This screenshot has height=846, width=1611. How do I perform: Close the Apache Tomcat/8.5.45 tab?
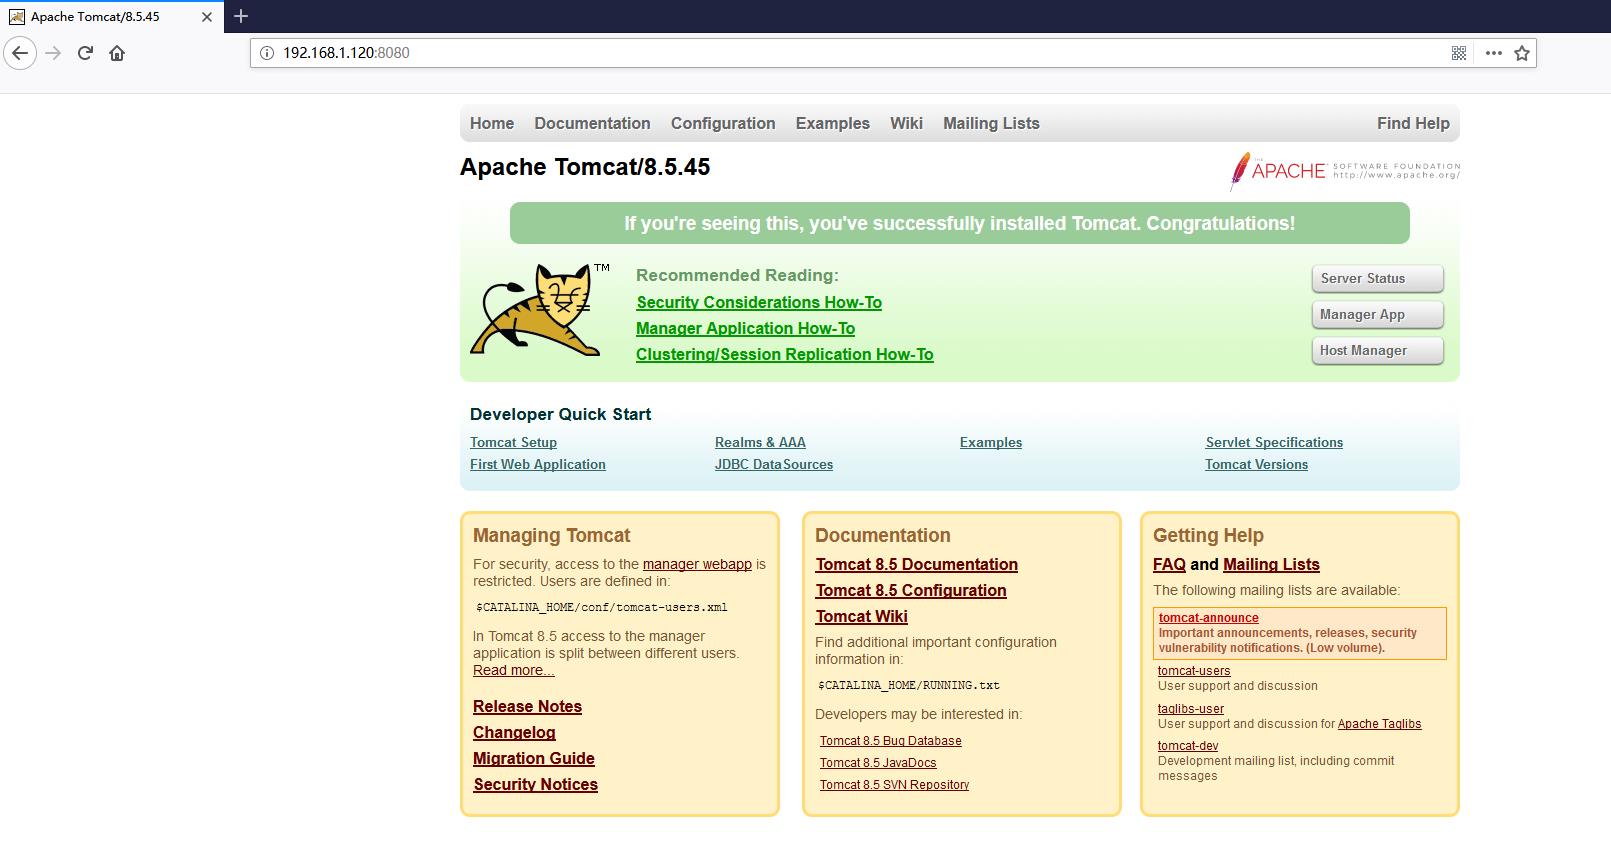pyautogui.click(x=207, y=17)
